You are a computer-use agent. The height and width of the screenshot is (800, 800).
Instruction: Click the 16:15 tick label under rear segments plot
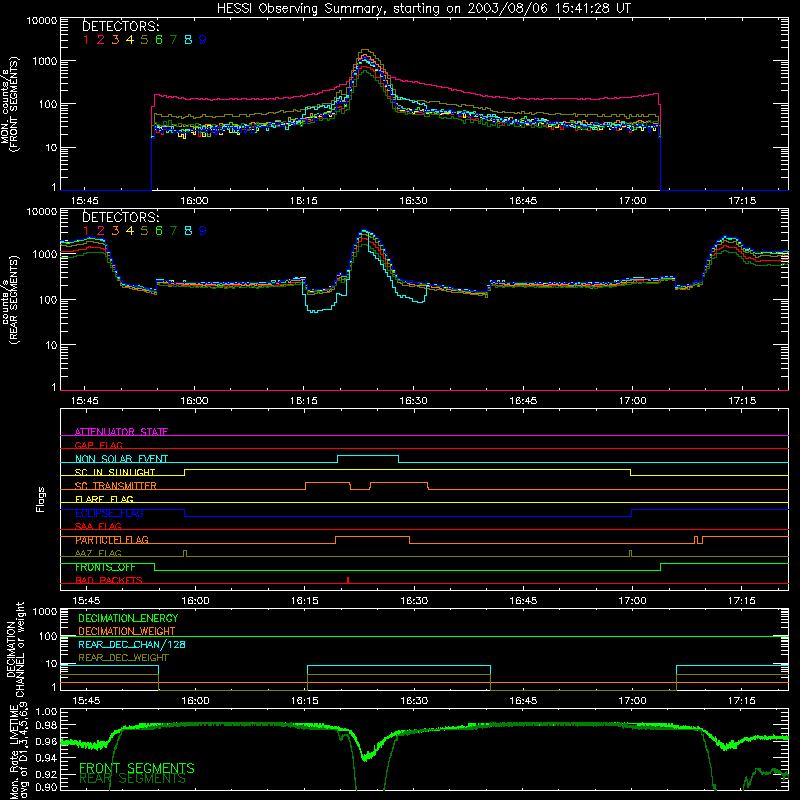304,401
